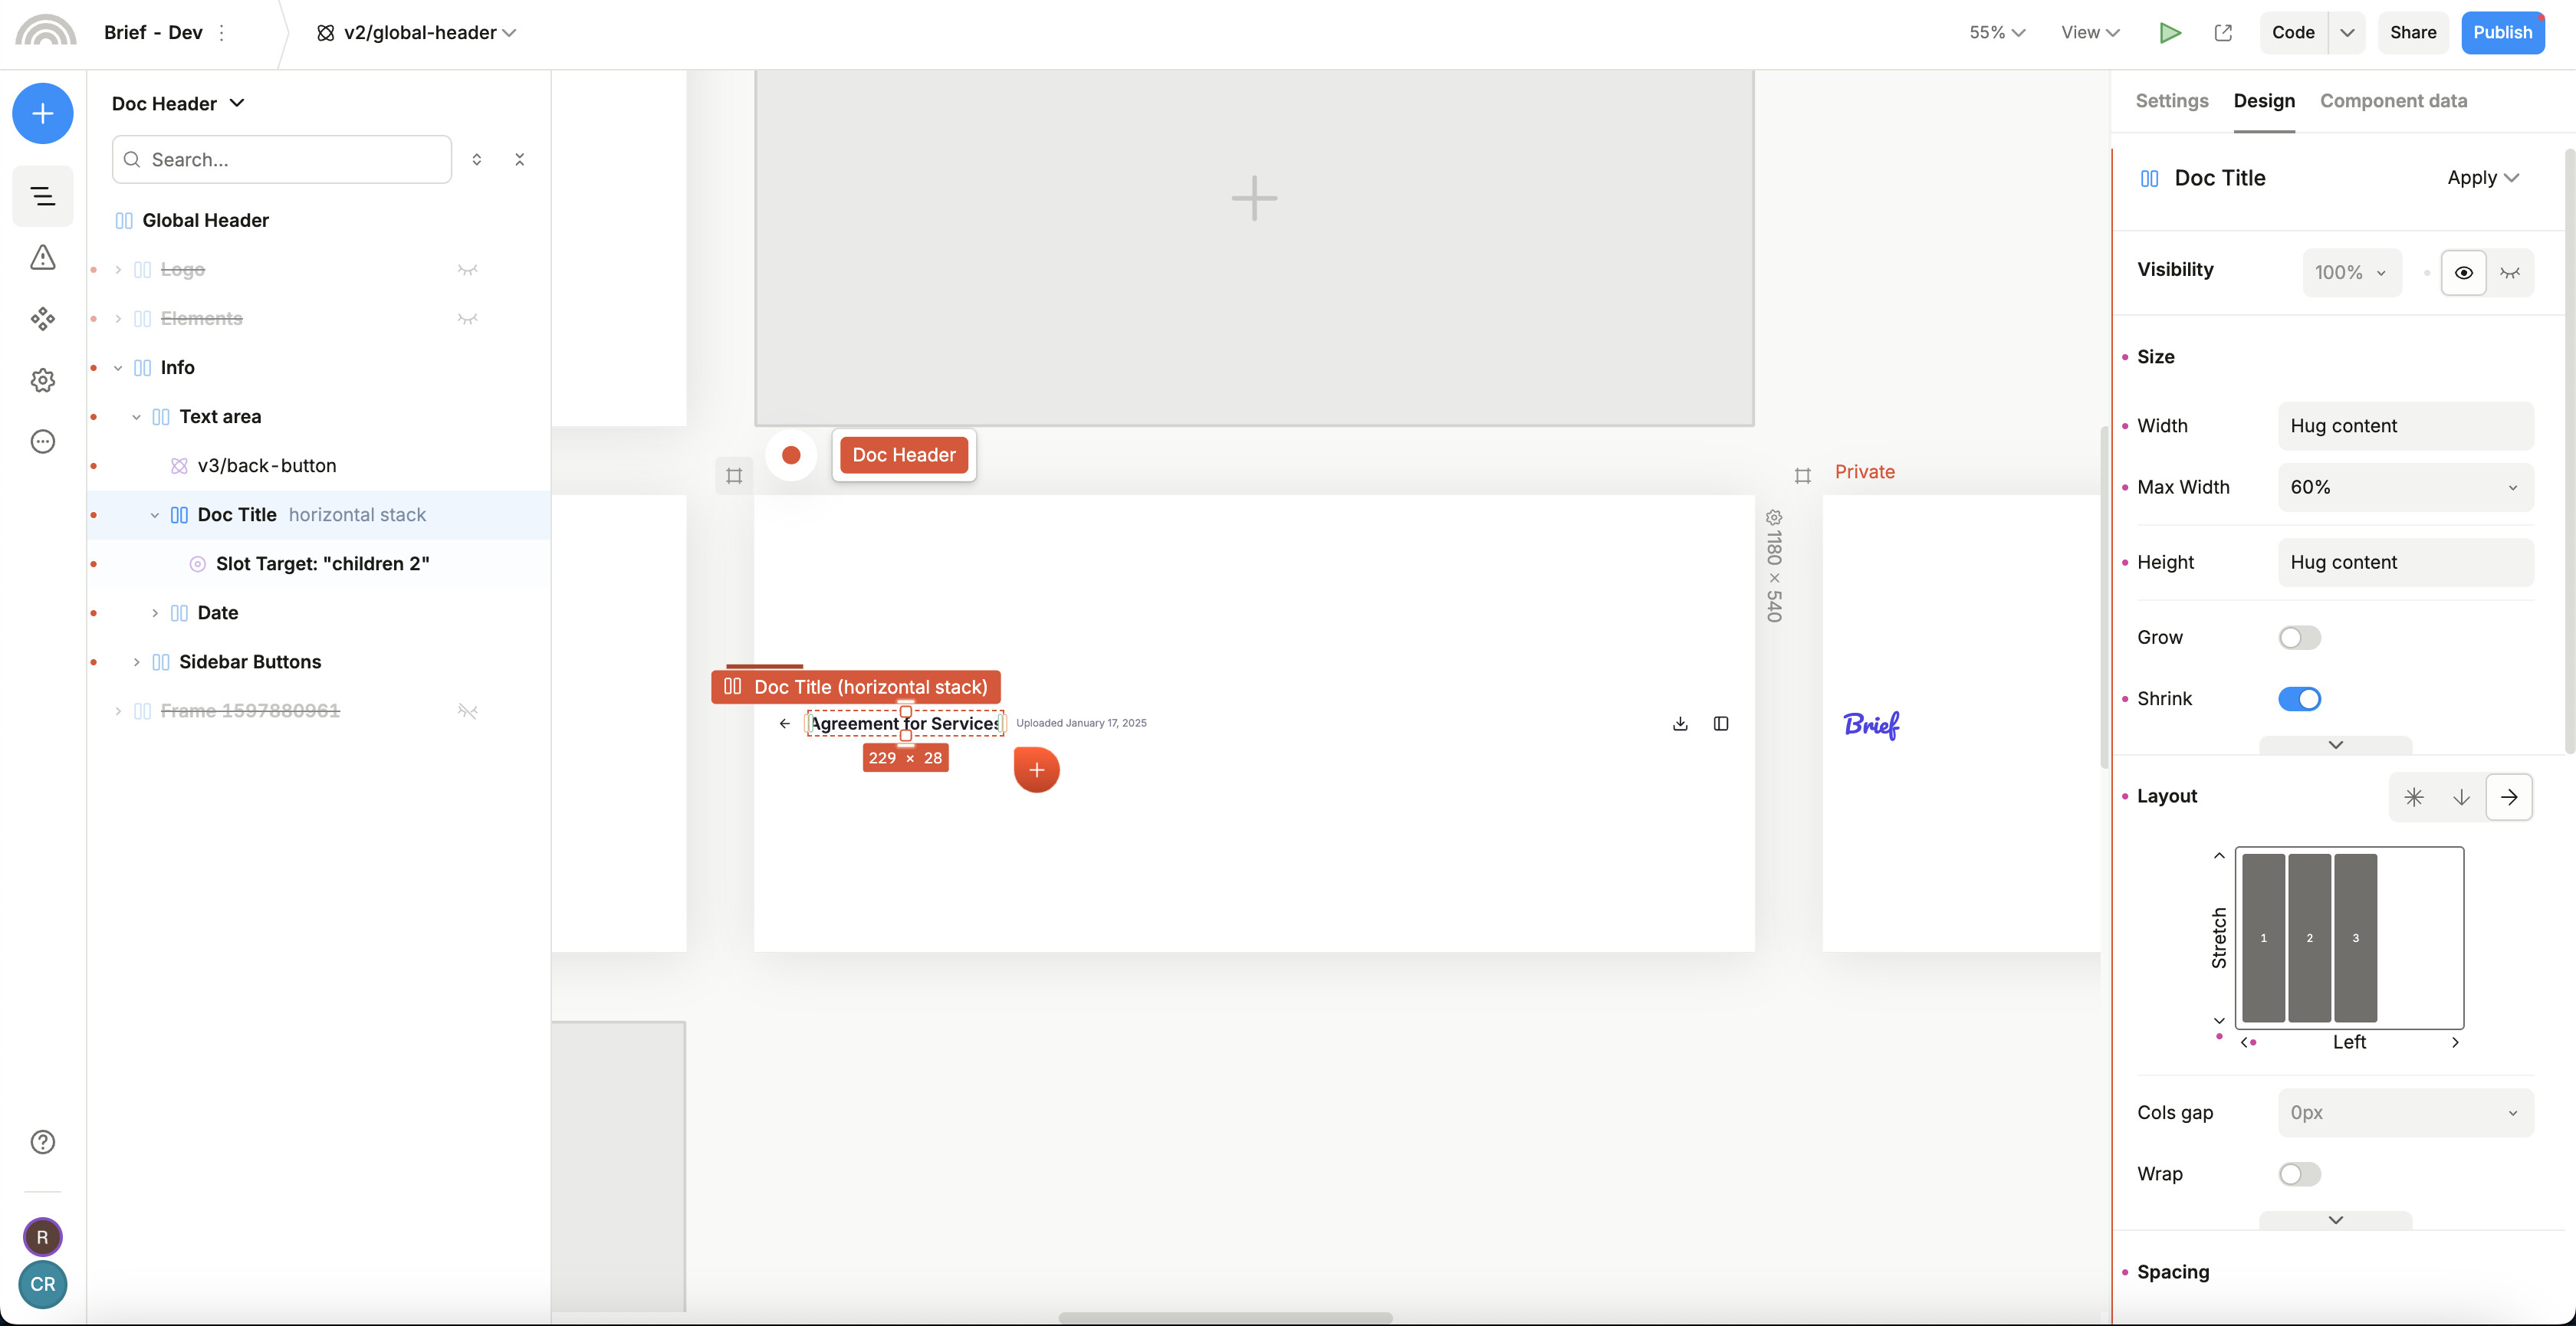Click the Share button
This screenshot has height=1326, width=2576.
(2412, 33)
